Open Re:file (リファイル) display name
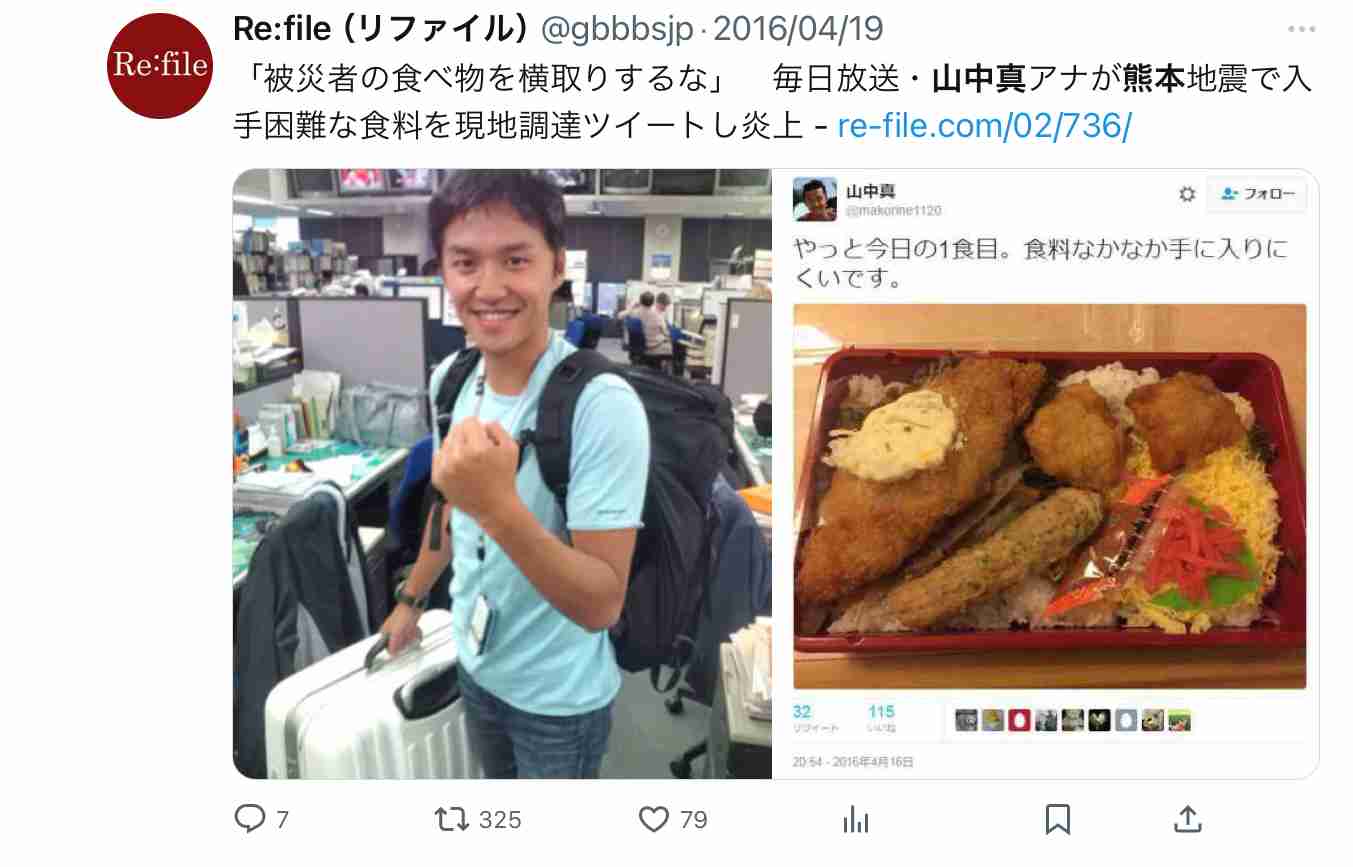 point(381,29)
